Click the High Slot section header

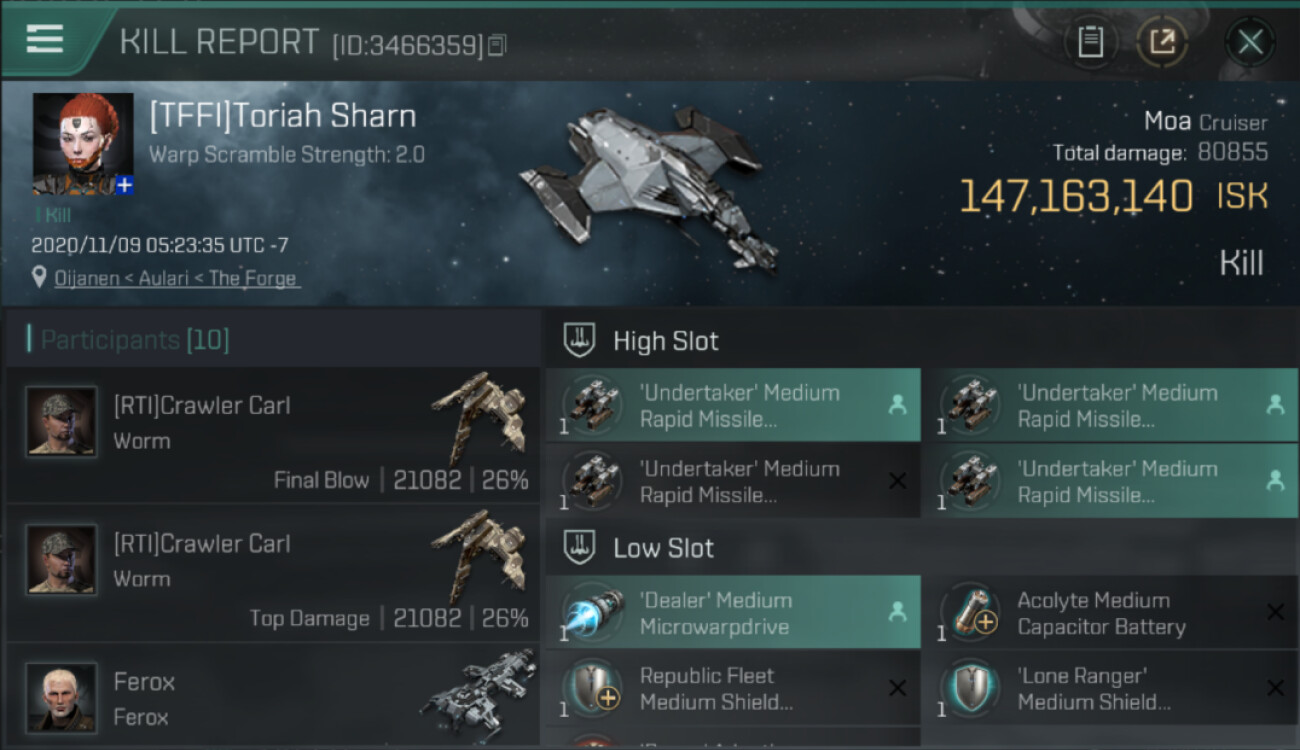point(665,341)
